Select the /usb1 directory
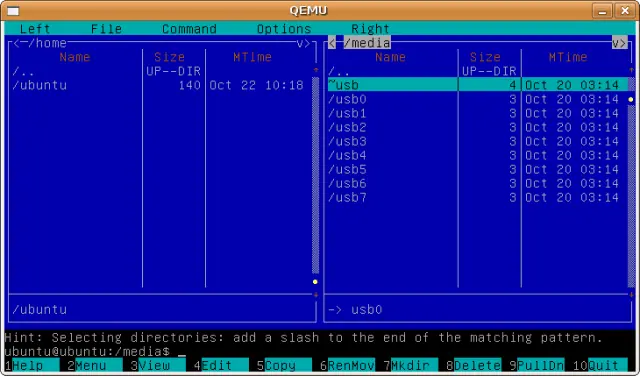 point(477,113)
